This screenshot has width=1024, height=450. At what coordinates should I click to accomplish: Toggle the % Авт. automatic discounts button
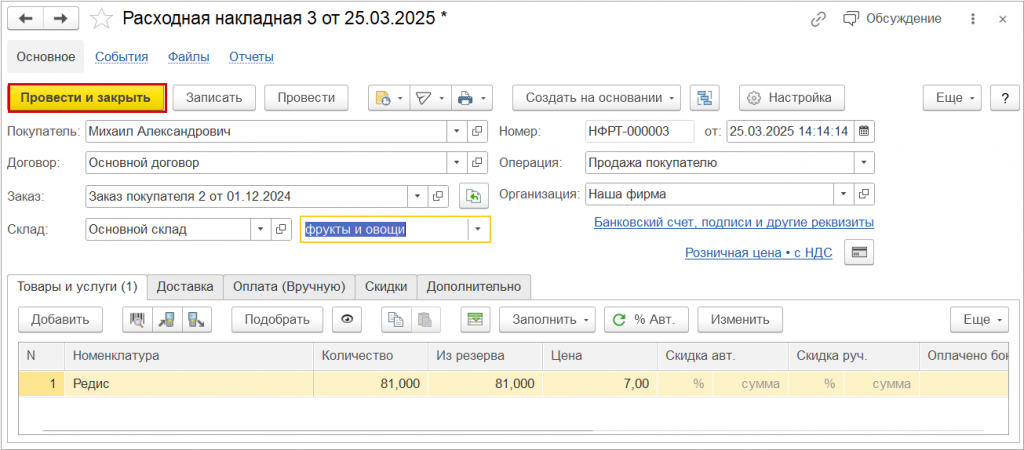click(646, 319)
